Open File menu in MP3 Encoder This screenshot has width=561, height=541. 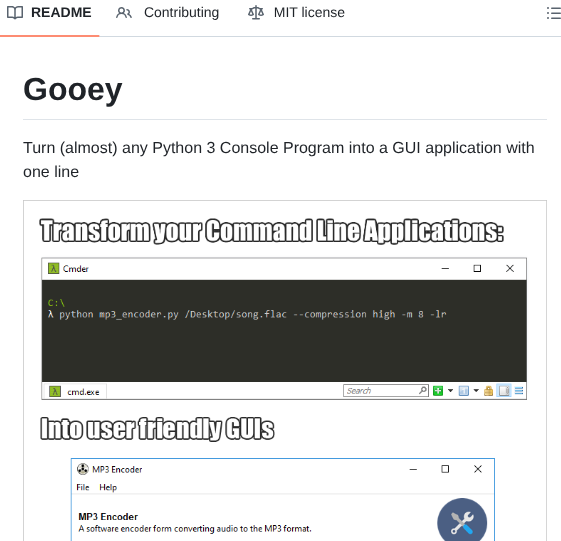click(x=83, y=487)
